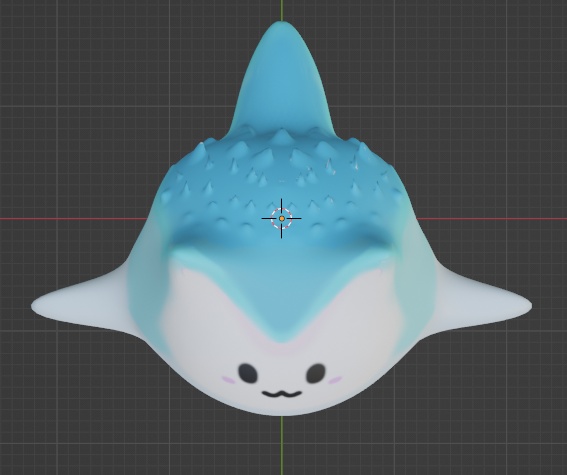Click the shark's right black eye
The width and height of the screenshot is (567, 475).
coord(316,373)
